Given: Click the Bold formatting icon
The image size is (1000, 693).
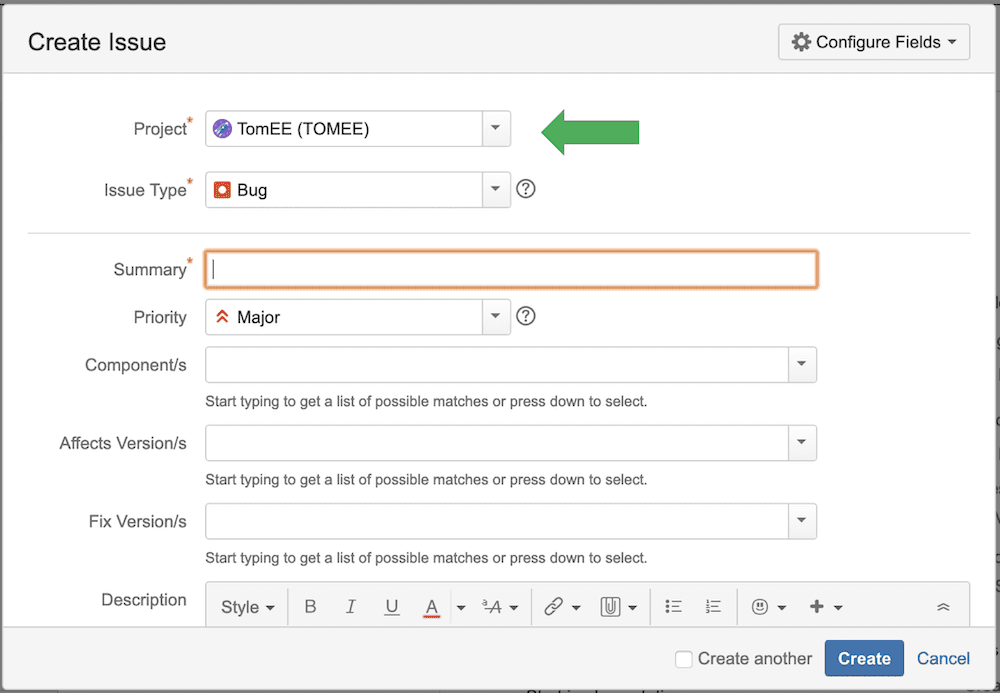Looking at the screenshot, I should click(x=310, y=607).
